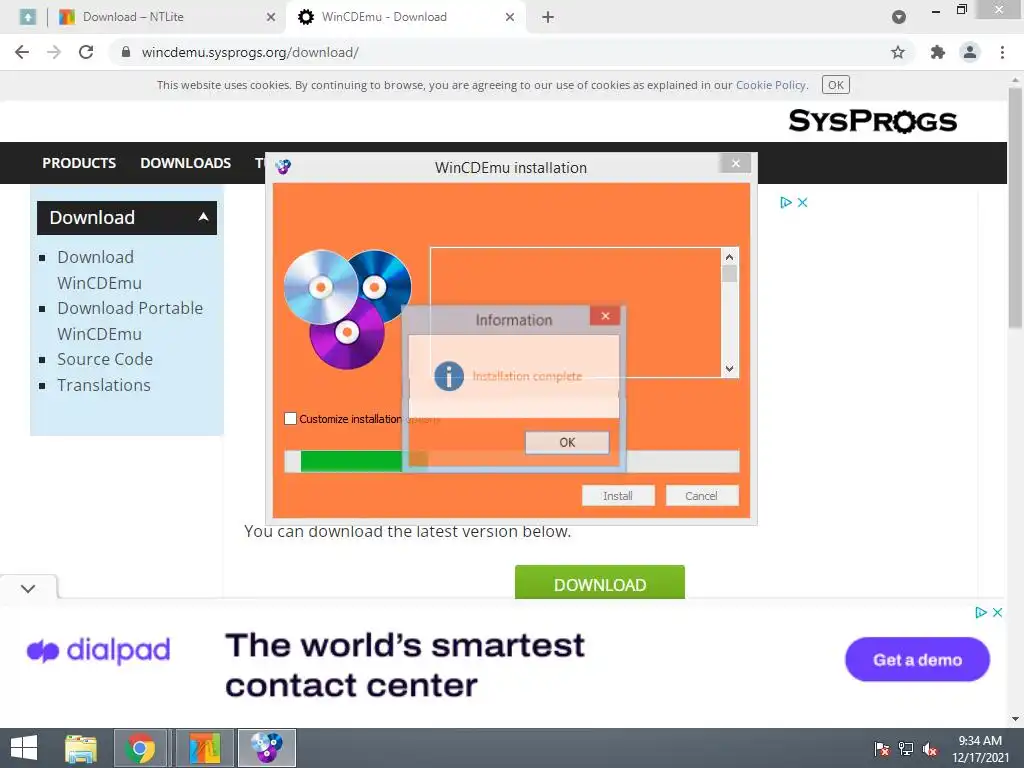
Task: Open the Download WinCDEmu sidebar link
Action: click(99, 270)
